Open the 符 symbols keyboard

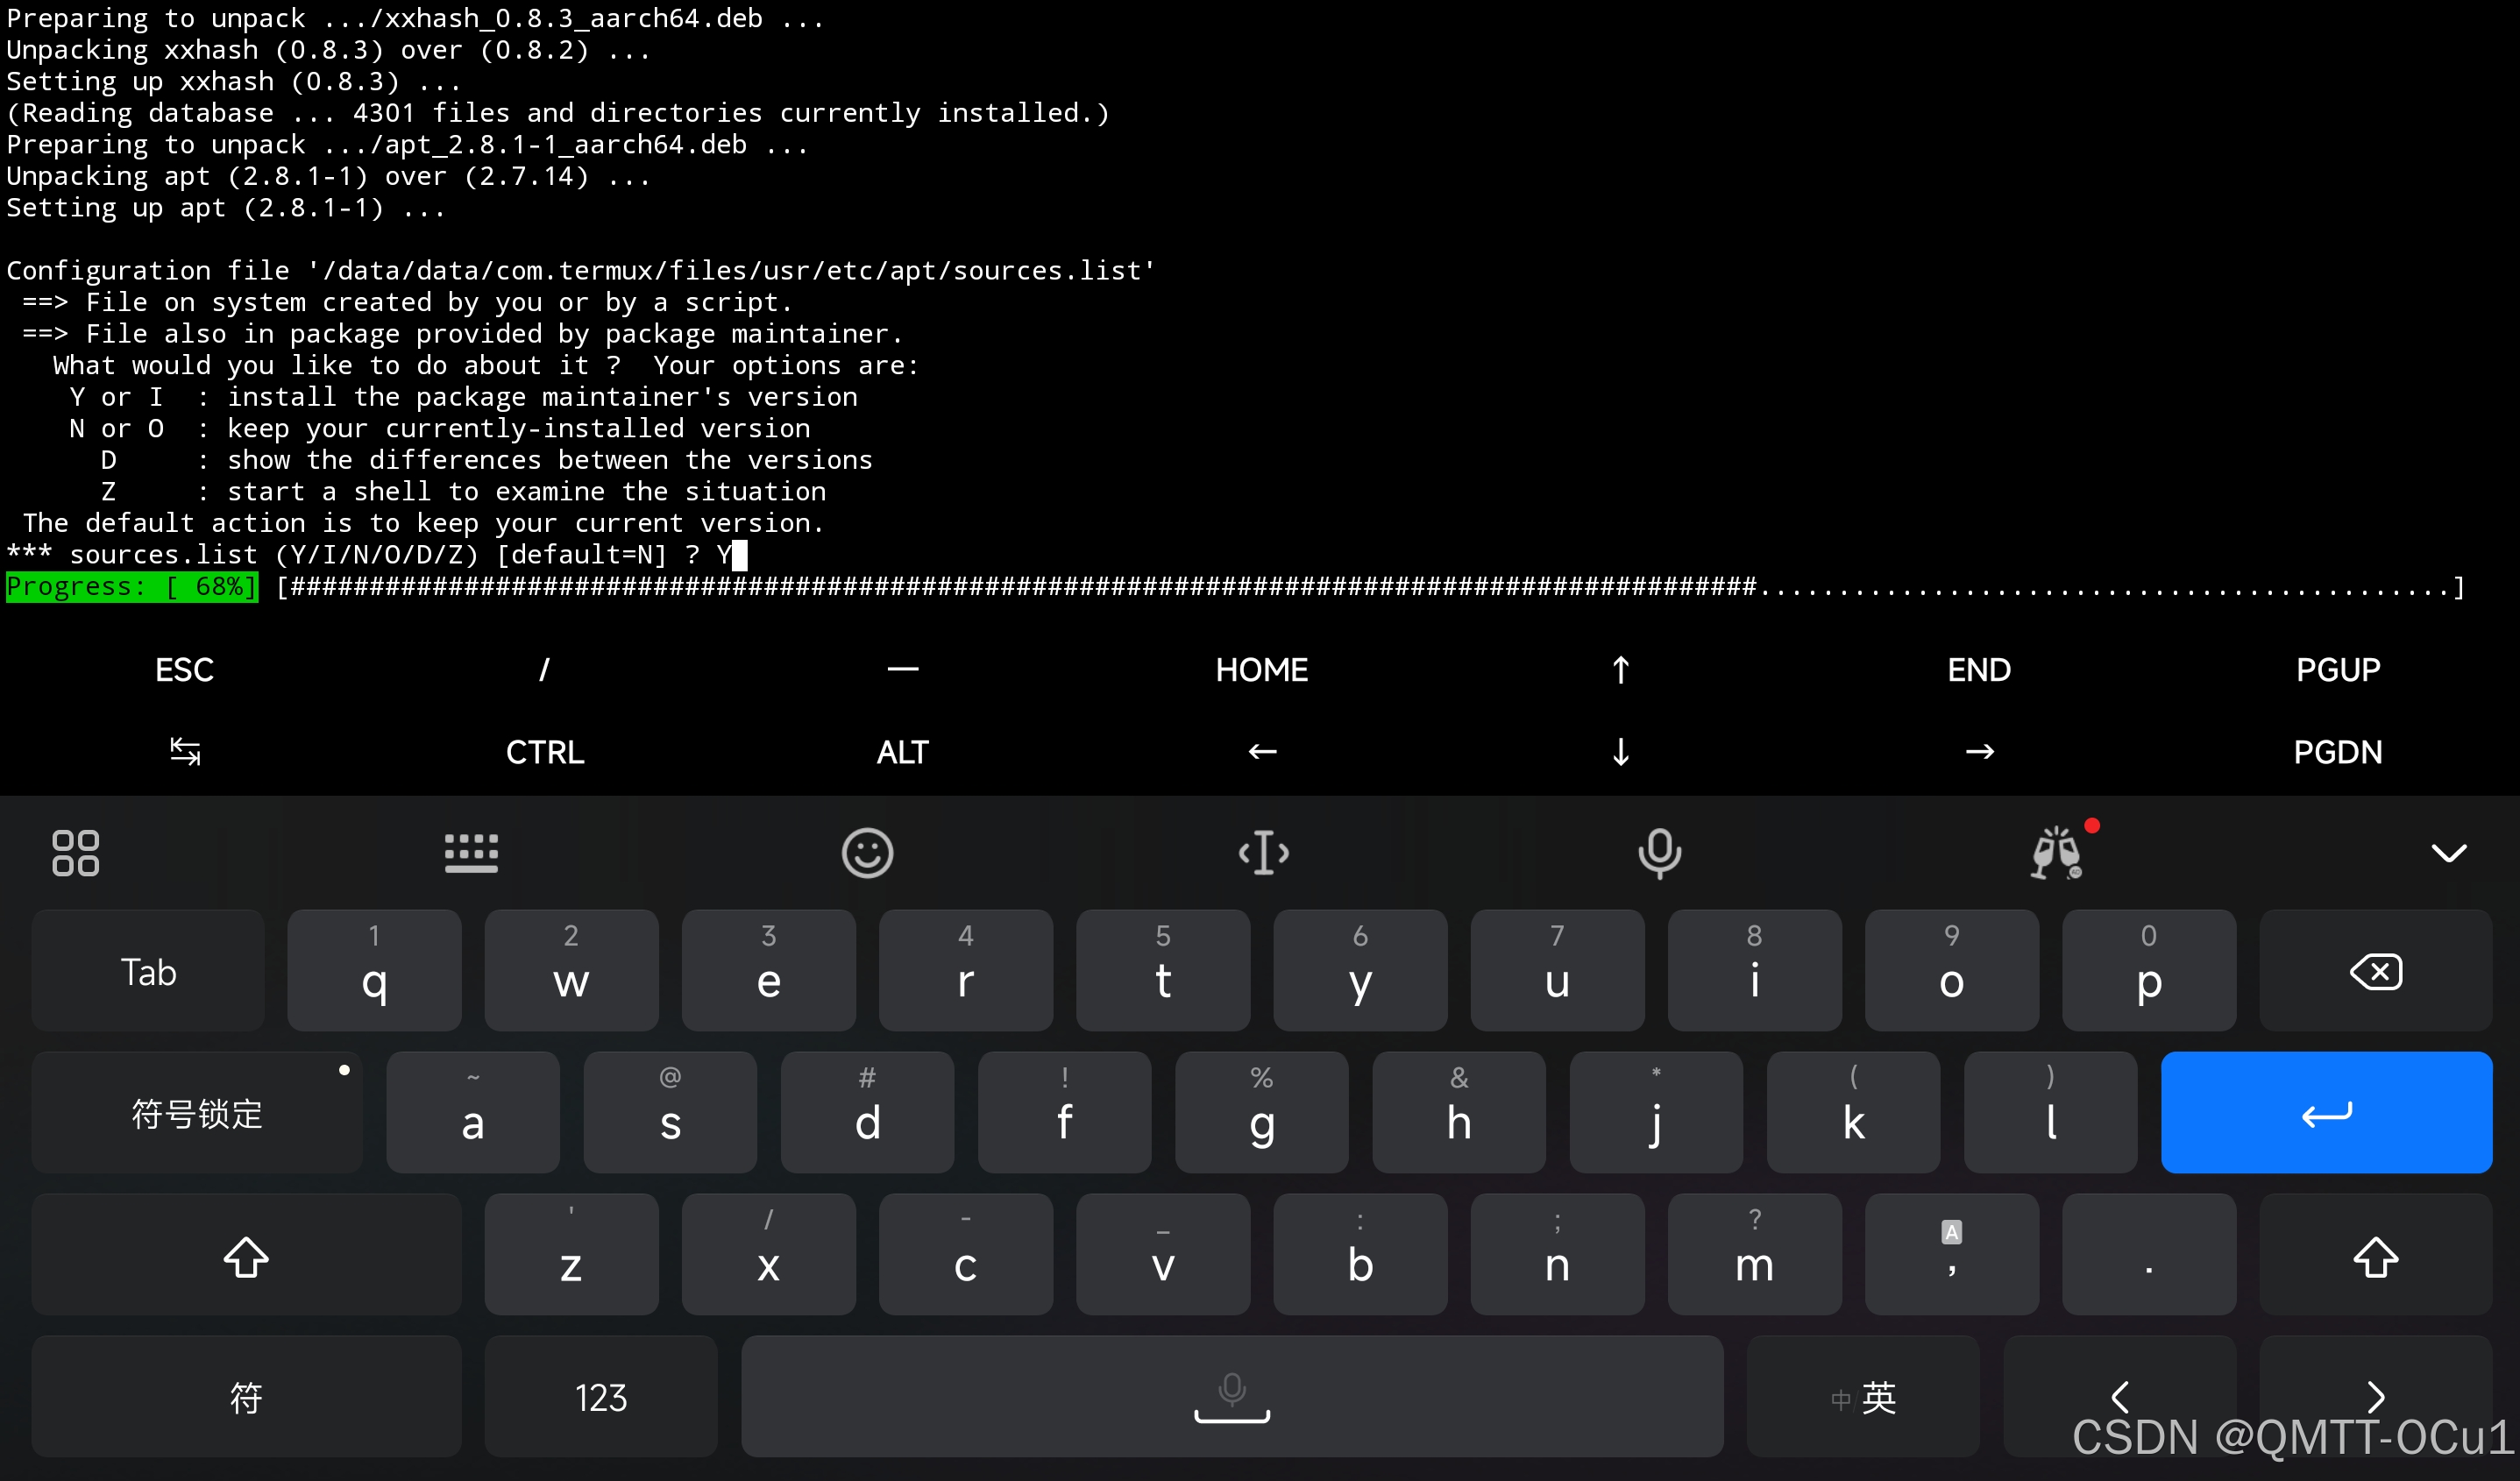(246, 1397)
